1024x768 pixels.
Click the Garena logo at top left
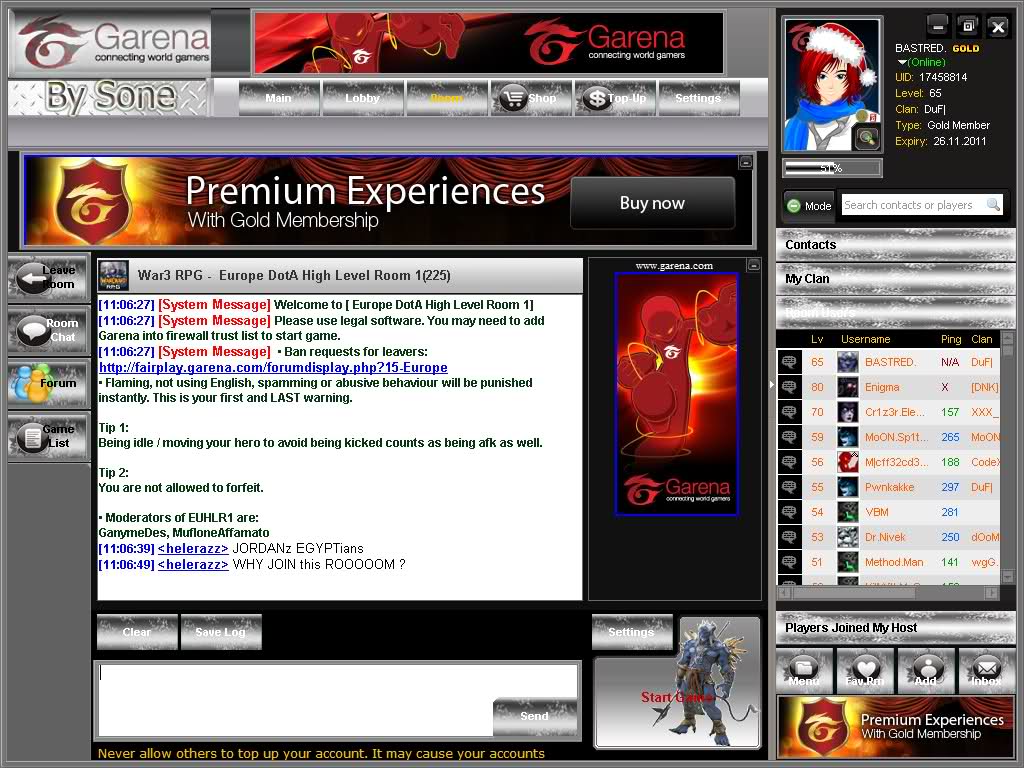(x=111, y=43)
